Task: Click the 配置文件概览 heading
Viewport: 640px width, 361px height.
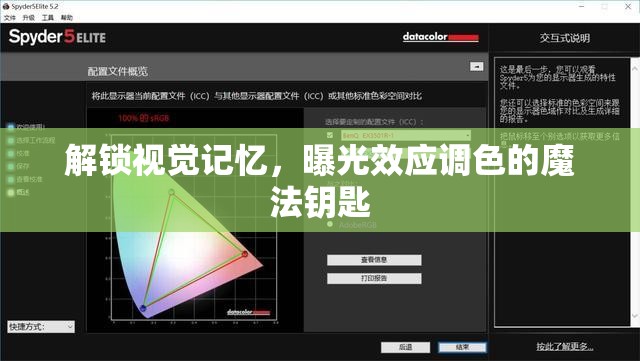Action: (118, 72)
